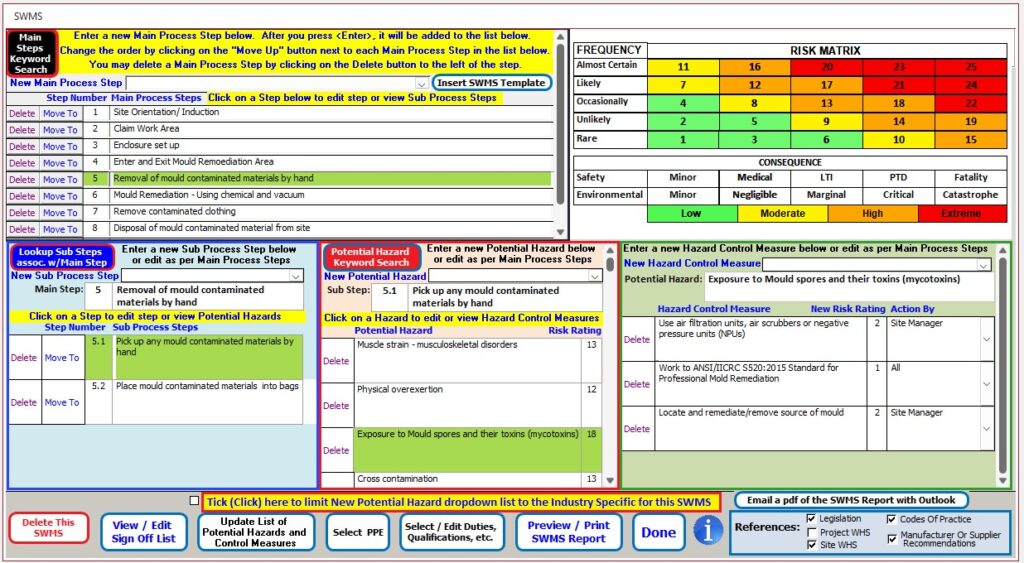
Task: Expand the New Hazard Control Measure dropdown
Action: (x=984, y=264)
